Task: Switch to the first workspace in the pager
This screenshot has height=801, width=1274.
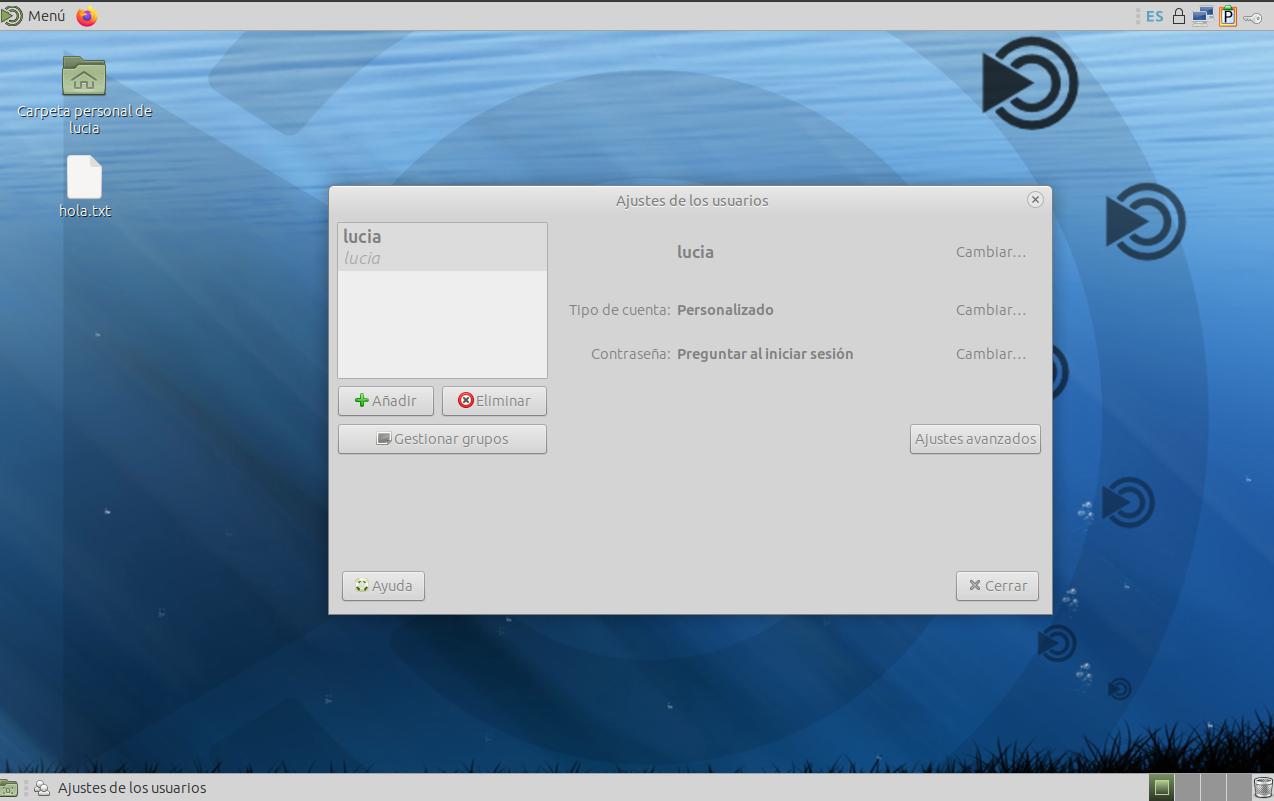Action: click(1161, 788)
